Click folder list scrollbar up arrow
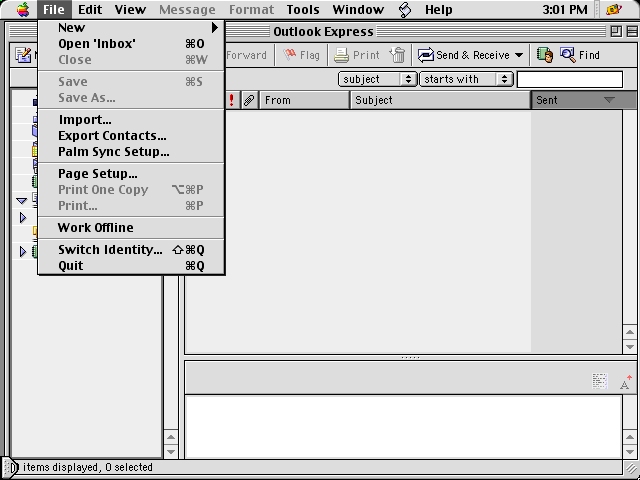This screenshot has height=480, width=640. click(171, 437)
